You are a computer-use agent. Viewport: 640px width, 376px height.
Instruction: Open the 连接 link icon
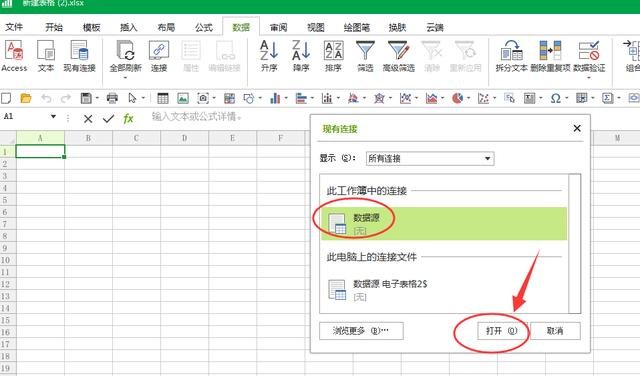pos(159,56)
